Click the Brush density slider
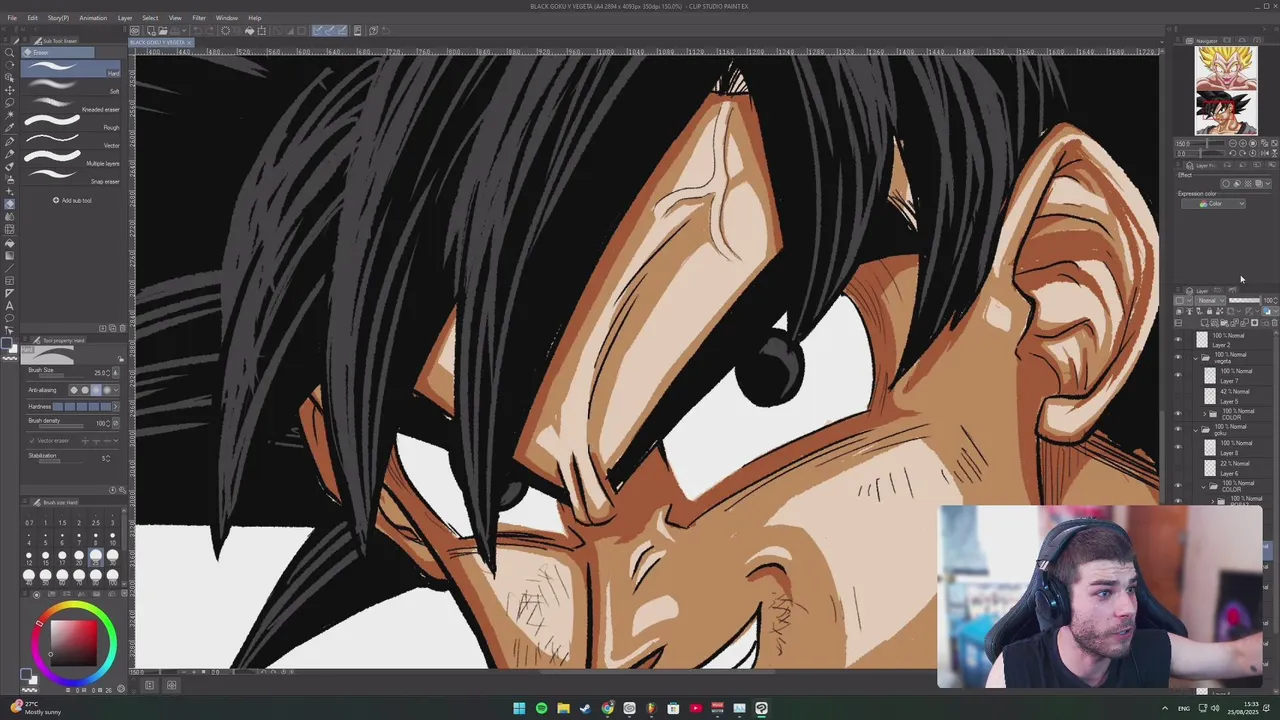 click(x=61, y=426)
